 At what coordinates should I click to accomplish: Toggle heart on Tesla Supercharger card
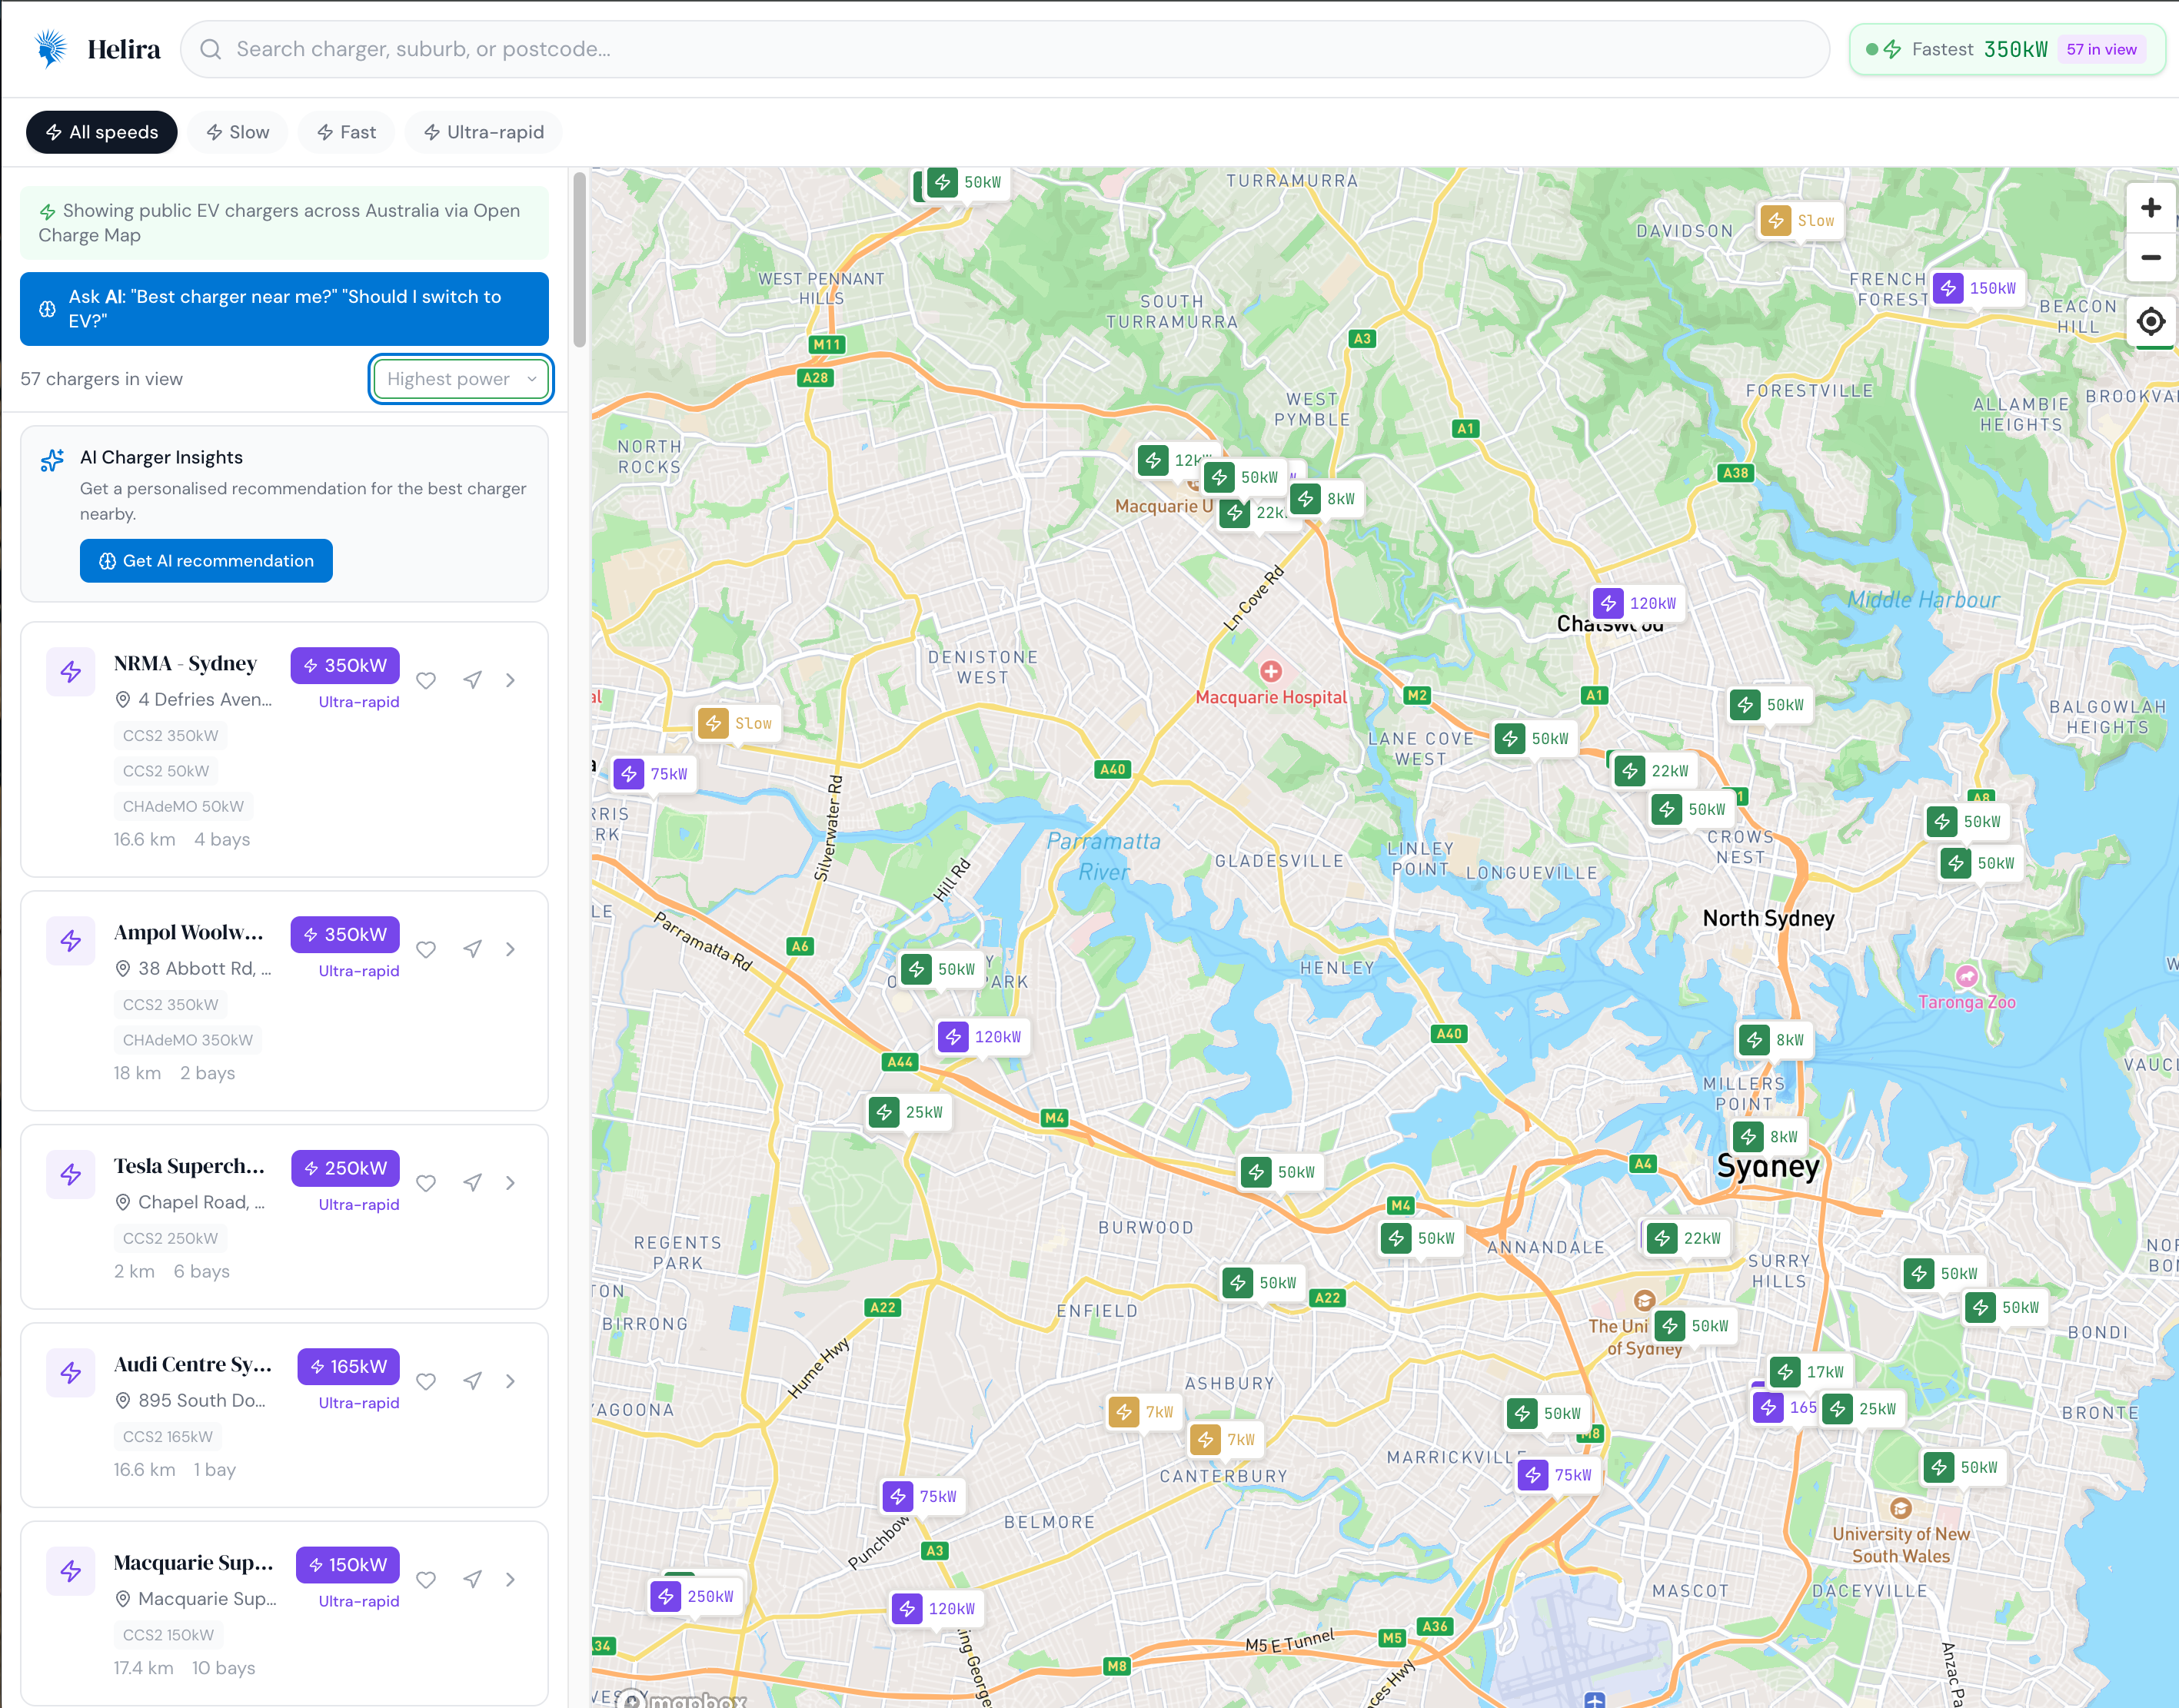[x=426, y=1183]
